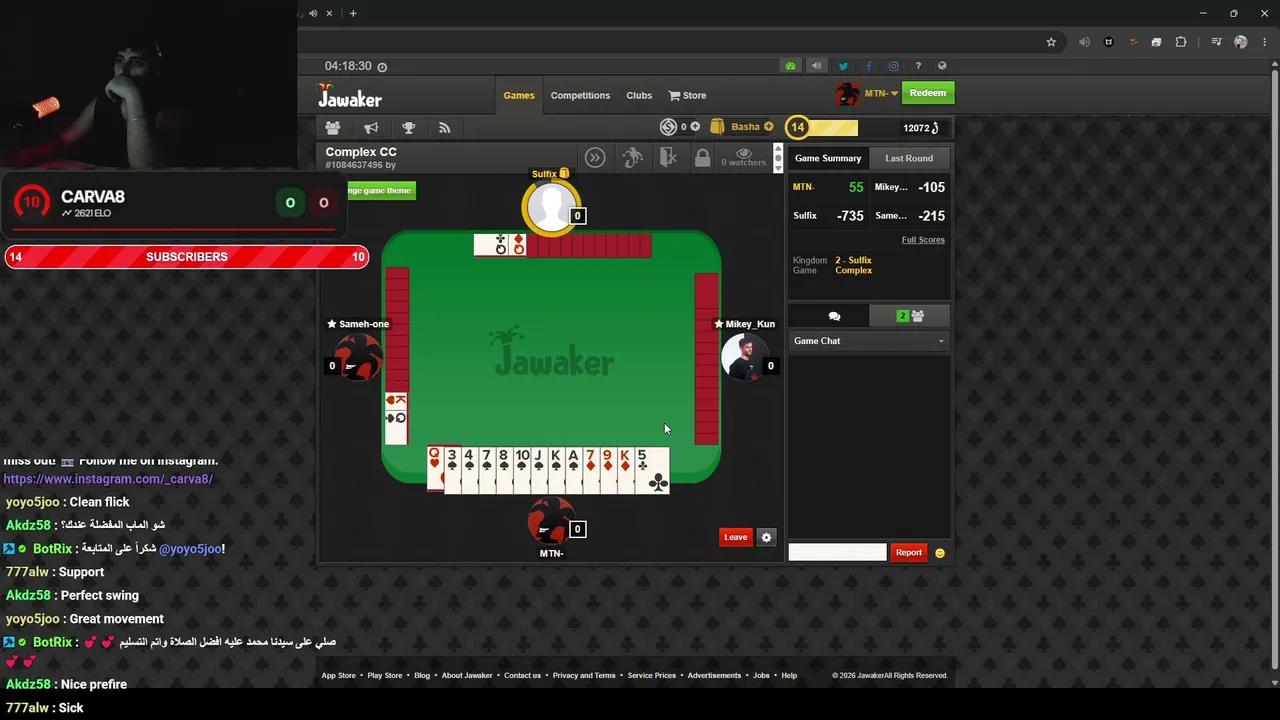The width and height of the screenshot is (1280, 720).
Task: Open the browser three-dot menu
Action: (x=1265, y=42)
